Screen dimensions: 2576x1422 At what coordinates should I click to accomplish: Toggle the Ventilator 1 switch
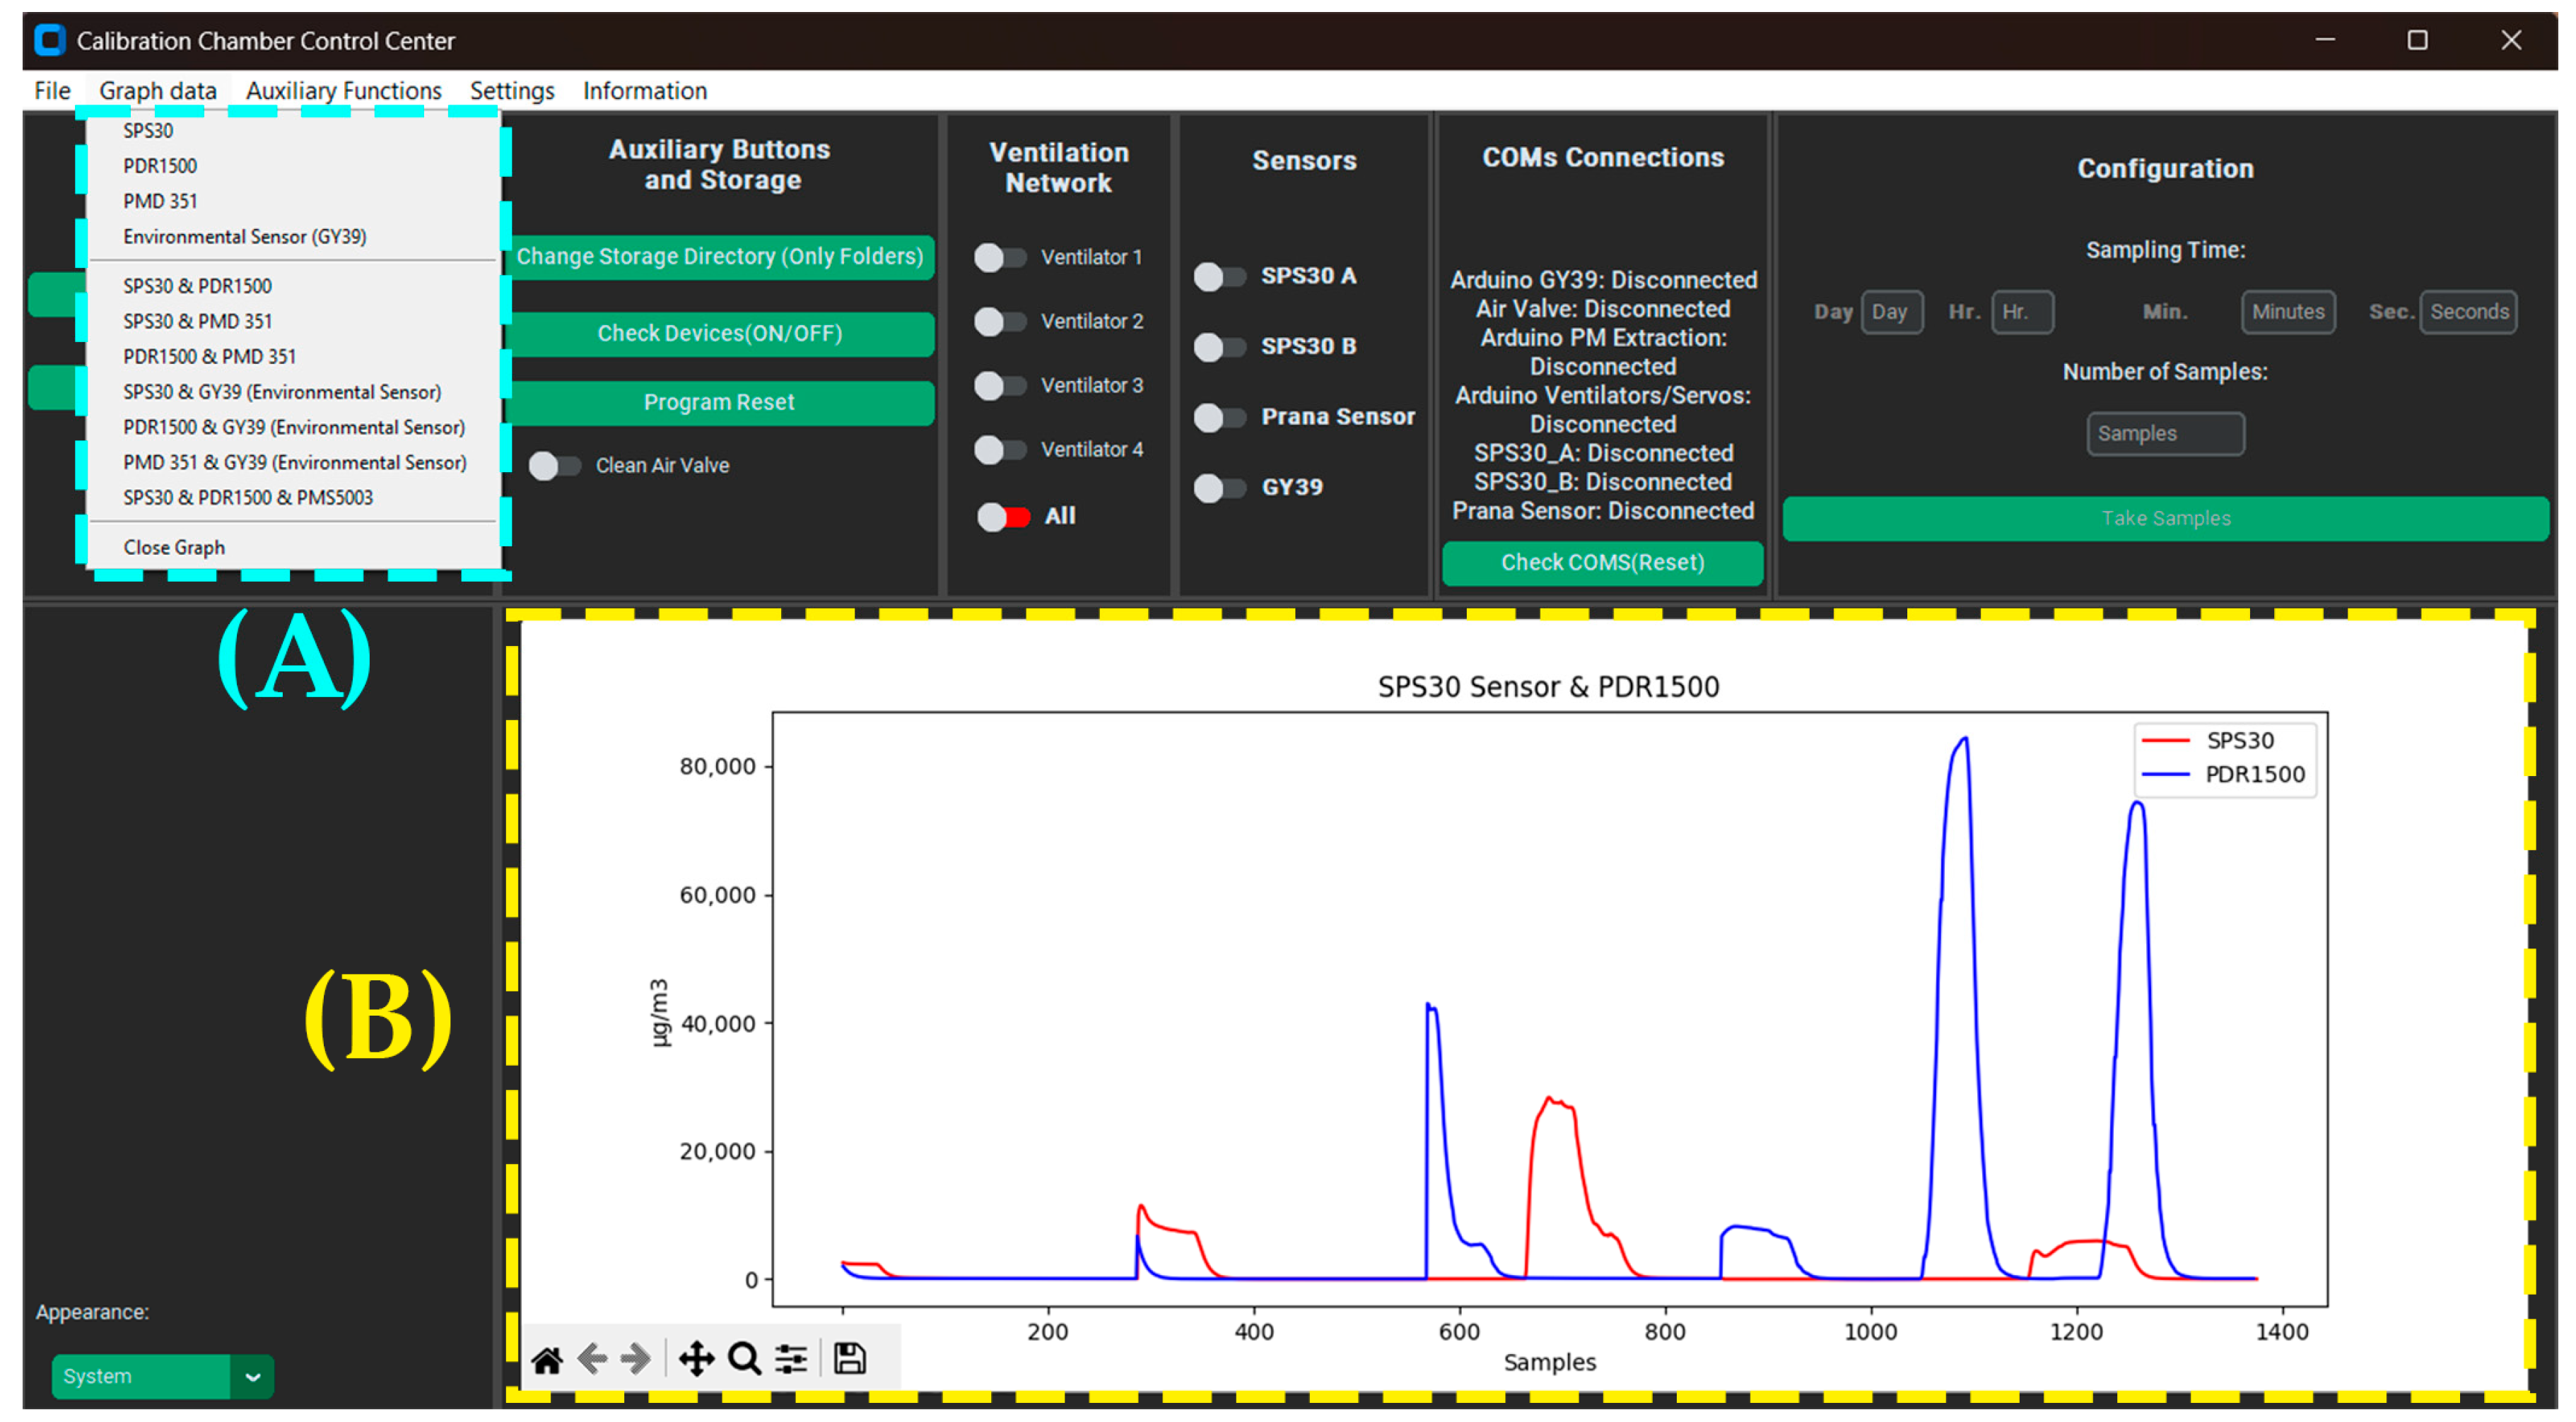click(1000, 258)
